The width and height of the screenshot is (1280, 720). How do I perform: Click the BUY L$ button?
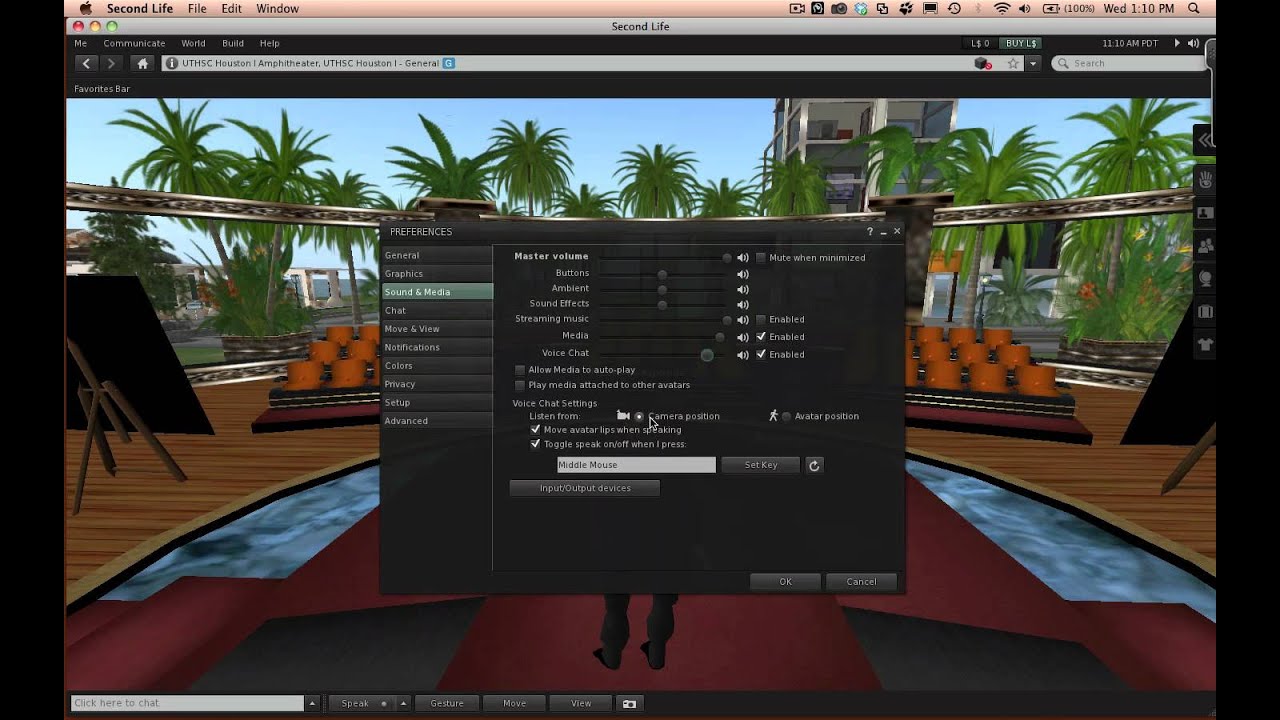tap(1021, 43)
